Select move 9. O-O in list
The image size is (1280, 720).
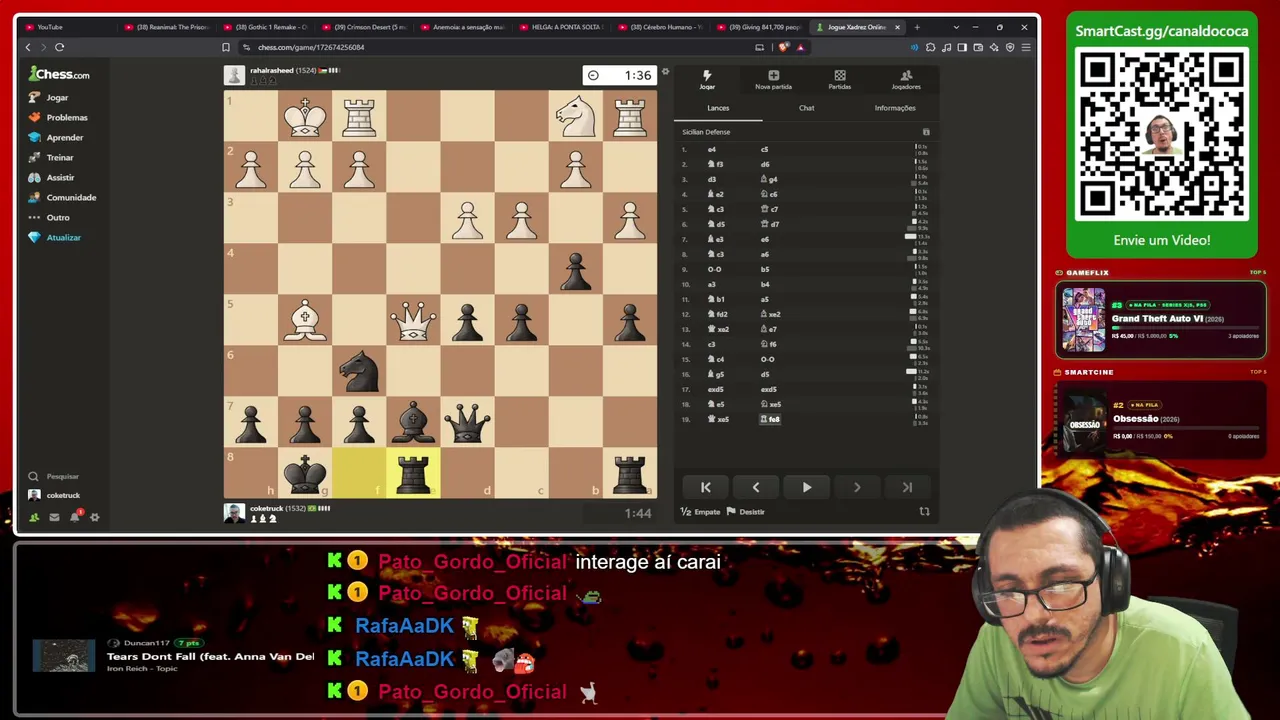(714, 269)
